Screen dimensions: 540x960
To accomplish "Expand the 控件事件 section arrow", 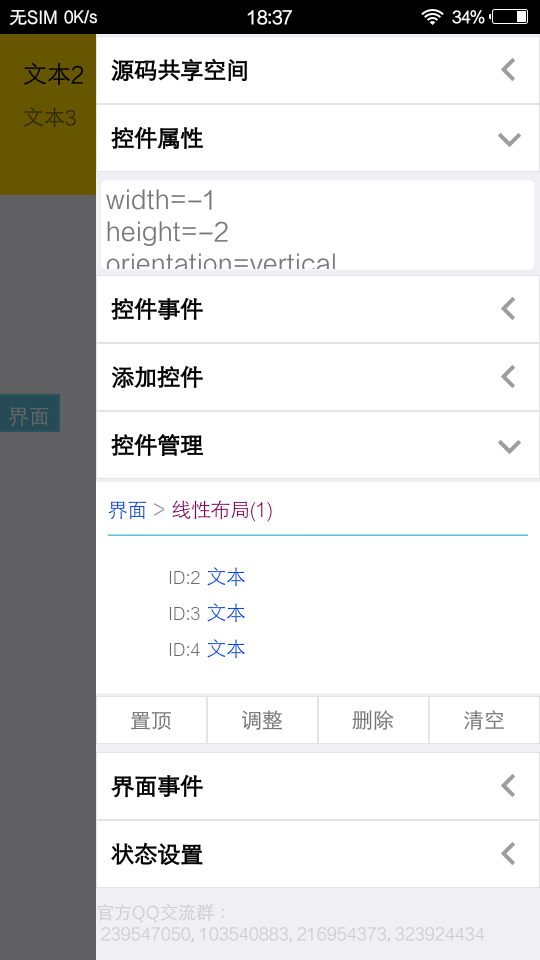I will tap(508, 309).
